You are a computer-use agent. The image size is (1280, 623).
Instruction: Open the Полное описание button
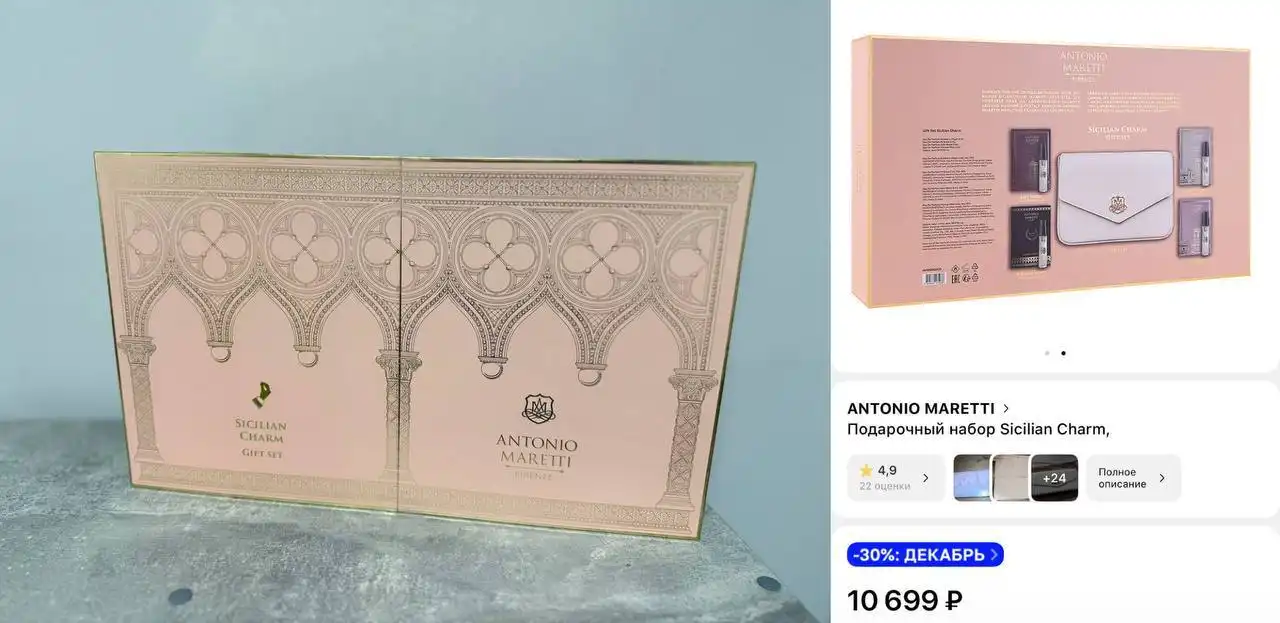click(x=1133, y=478)
